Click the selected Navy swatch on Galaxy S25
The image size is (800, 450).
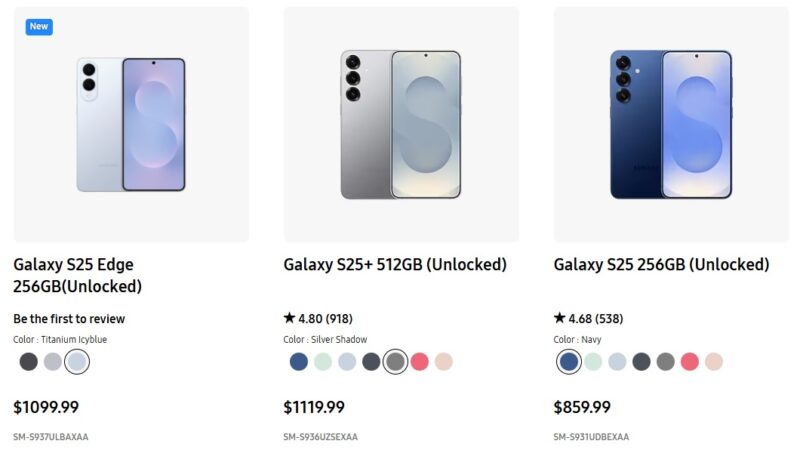[x=569, y=362]
